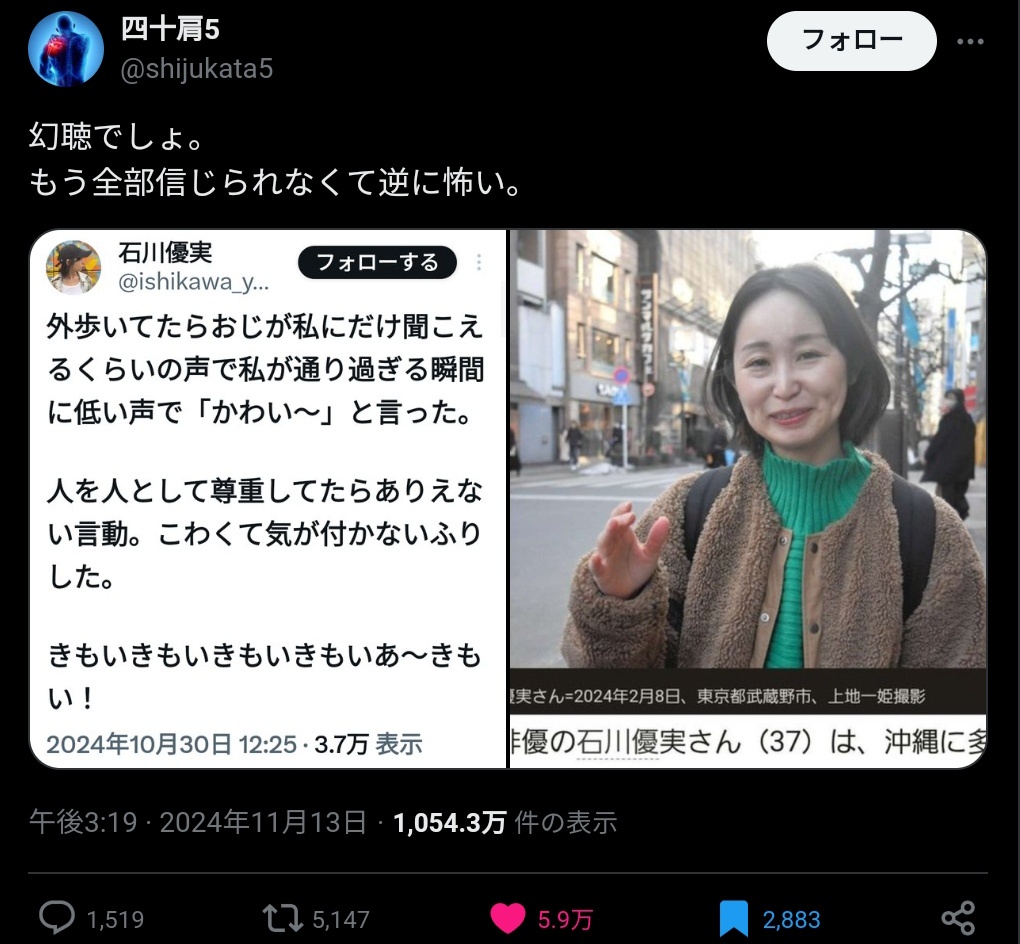Screen dimensions: 1020x944
Task: Click the 四十肩5 display name
Action: (170, 29)
